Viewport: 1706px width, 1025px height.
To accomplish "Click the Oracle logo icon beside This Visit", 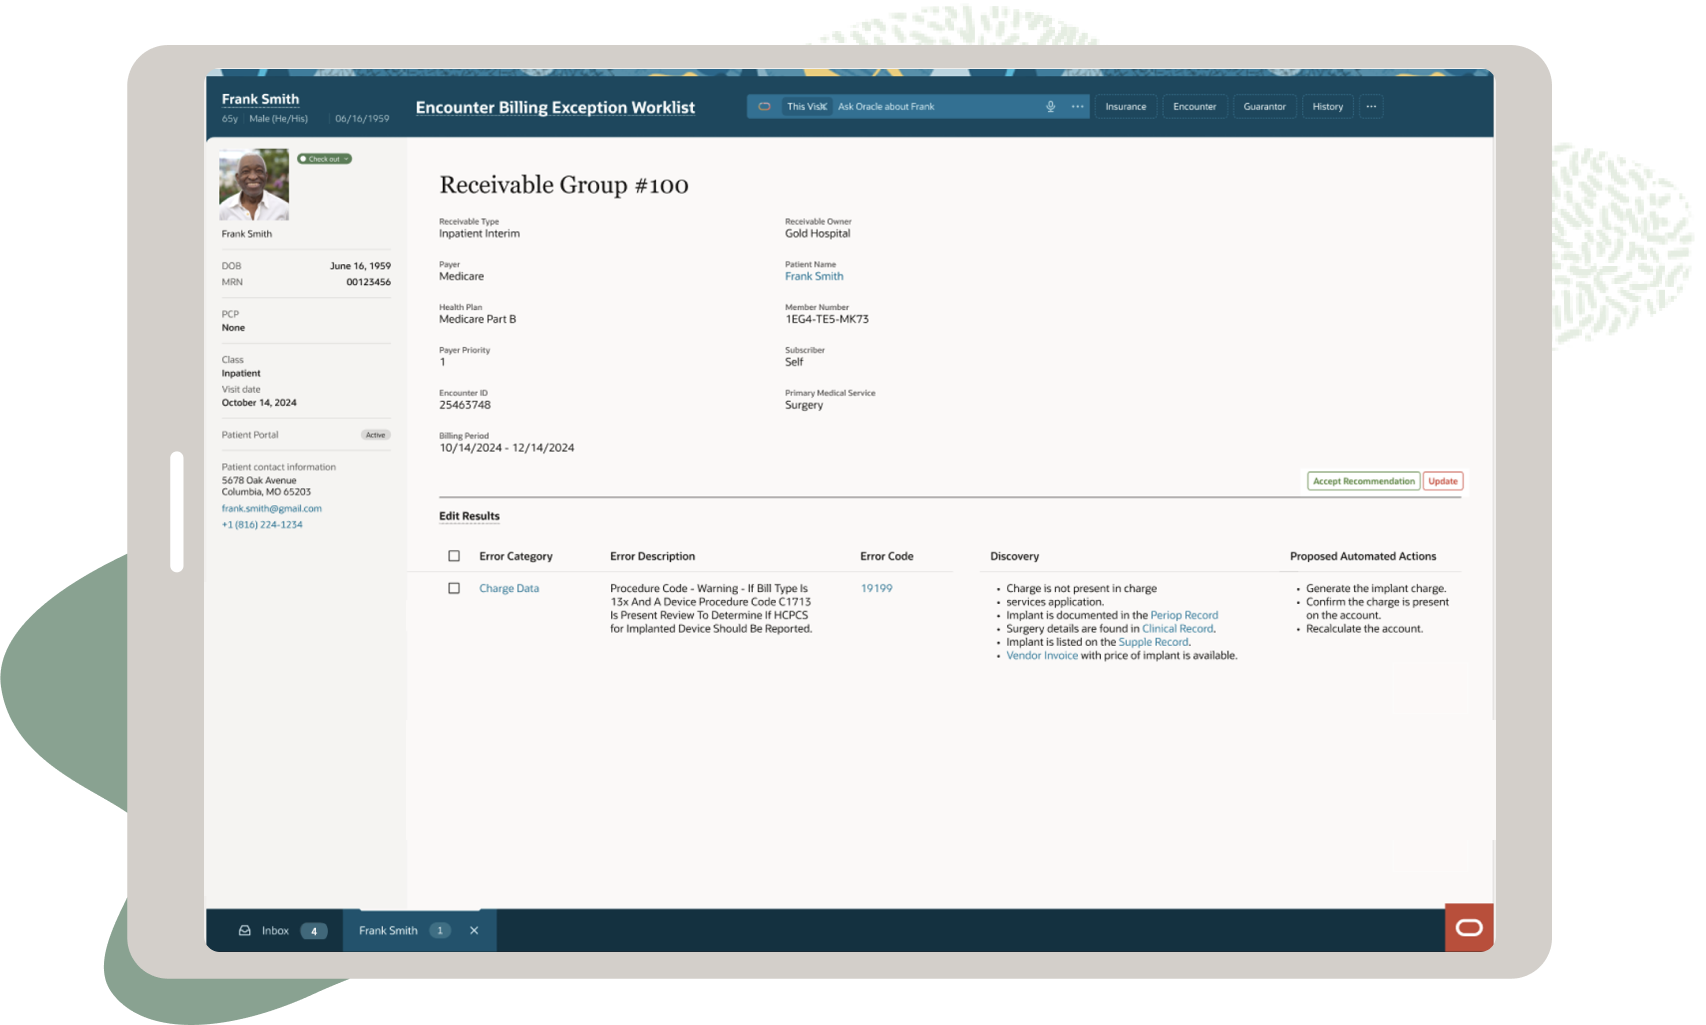I will (x=764, y=107).
